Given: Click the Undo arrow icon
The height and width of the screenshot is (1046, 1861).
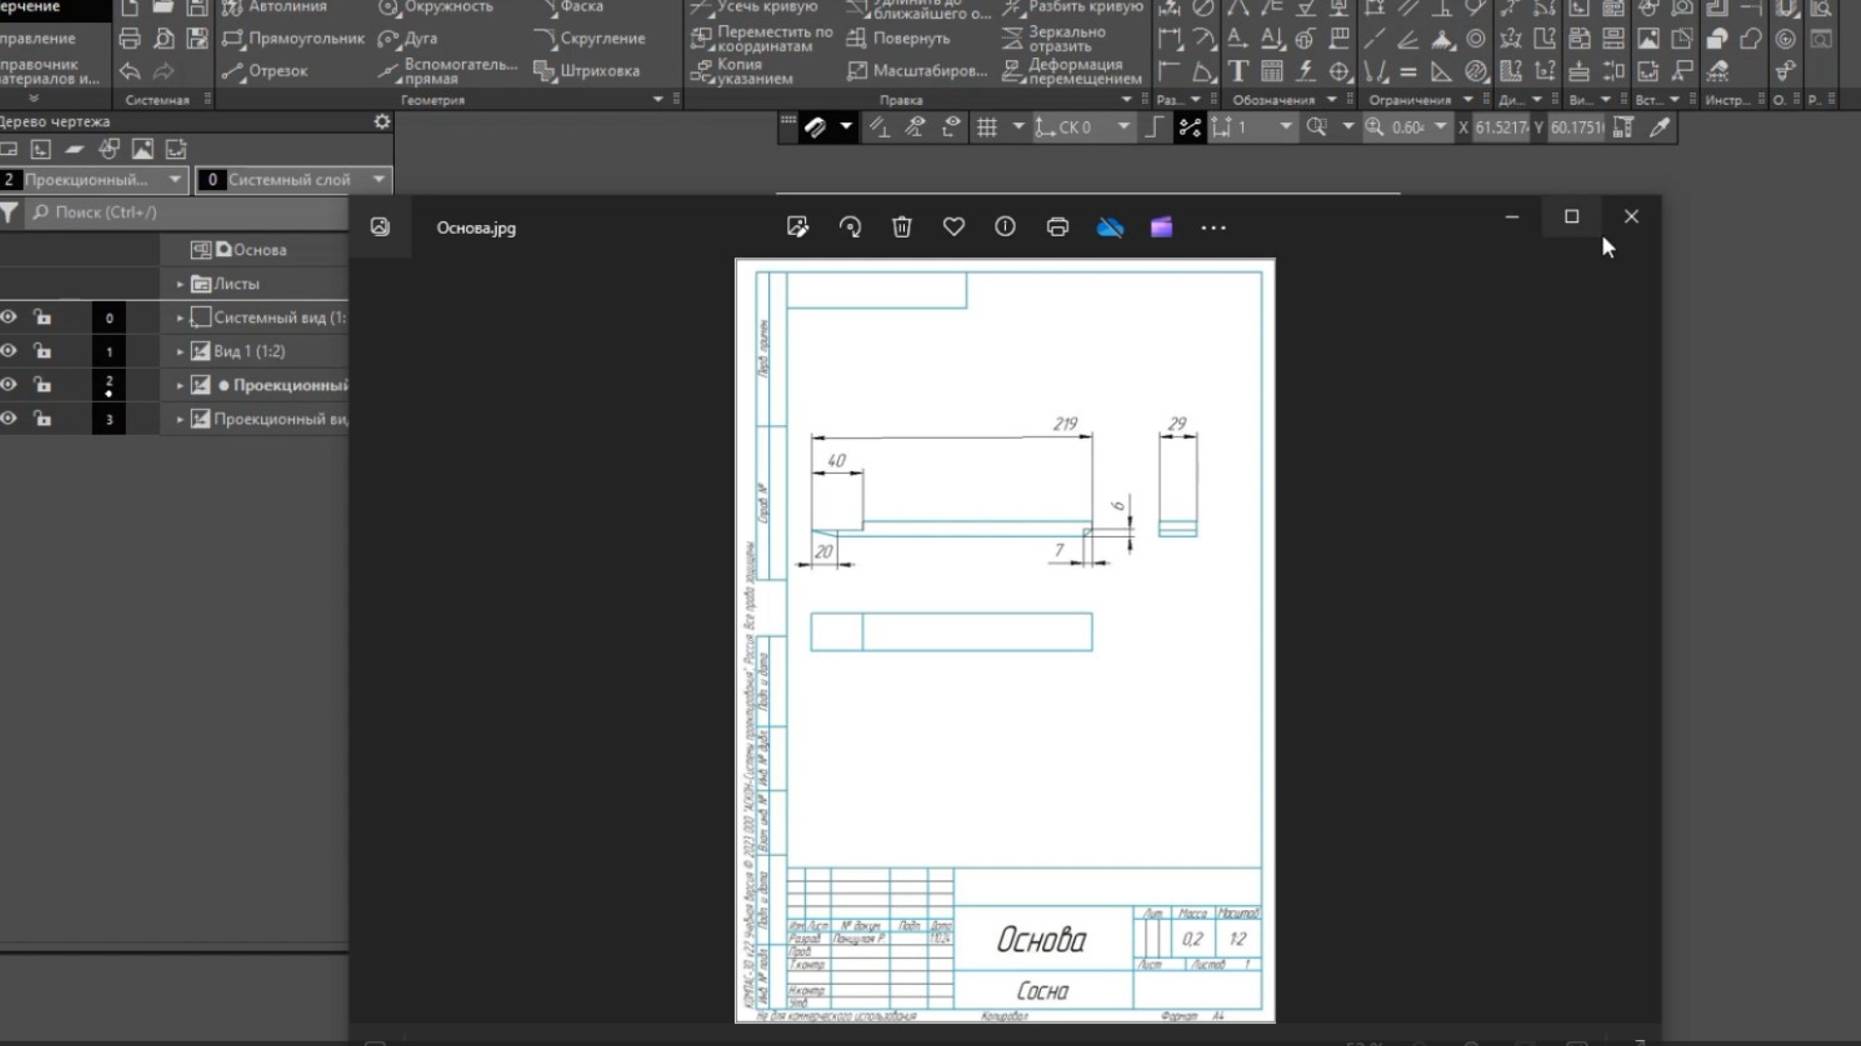Looking at the screenshot, I should click(x=130, y=71).
